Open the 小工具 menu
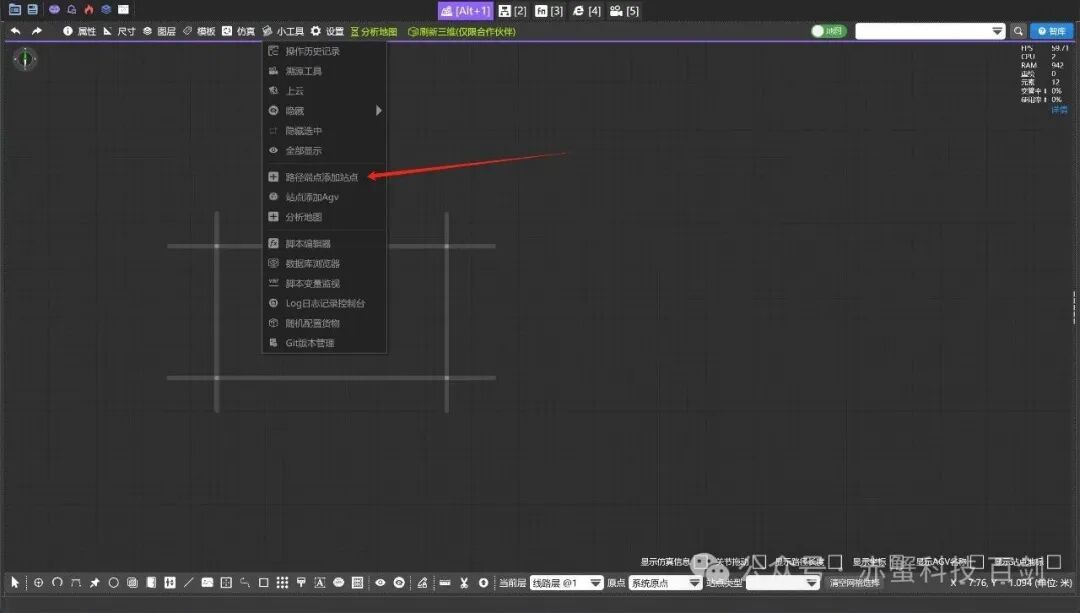This screenshot has height=613, width=1080. click(283, 31)
